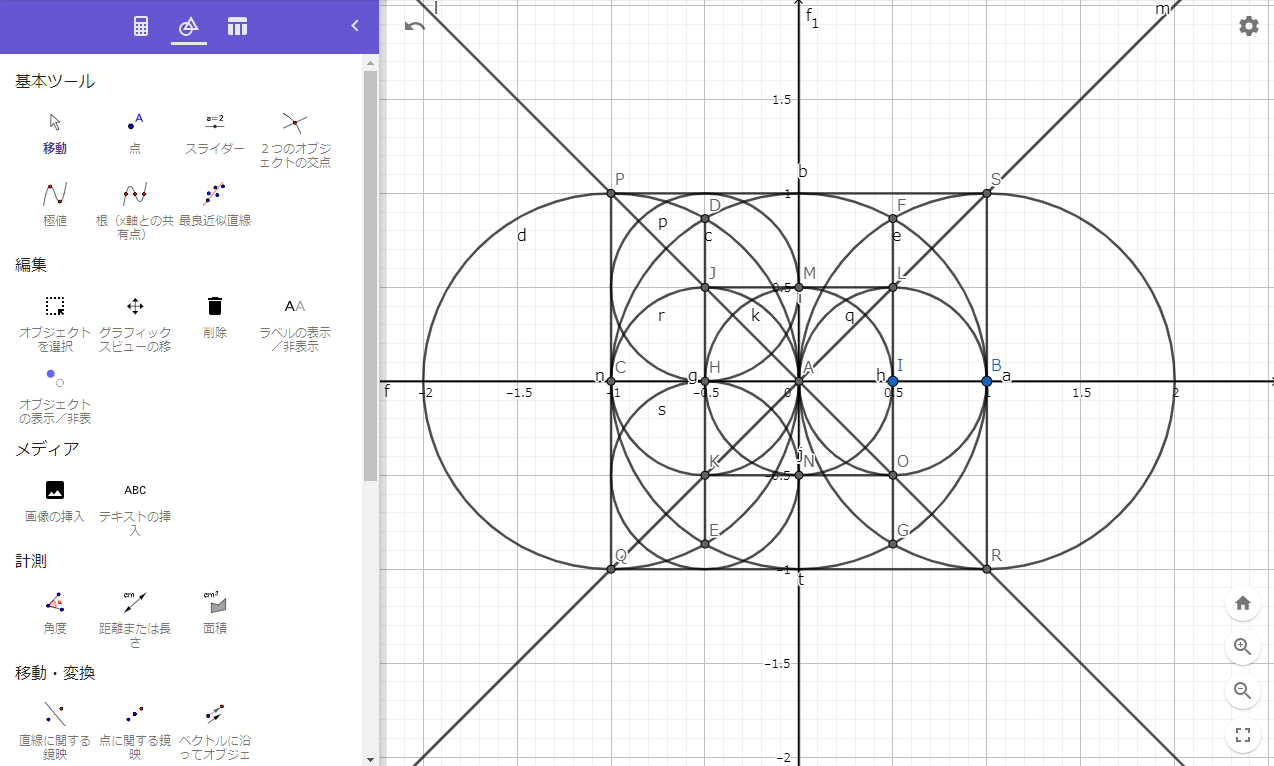Select the 極値 (Extremum) tool
The width and height of the screenshot is (1274, 766).
coord(55,206)
